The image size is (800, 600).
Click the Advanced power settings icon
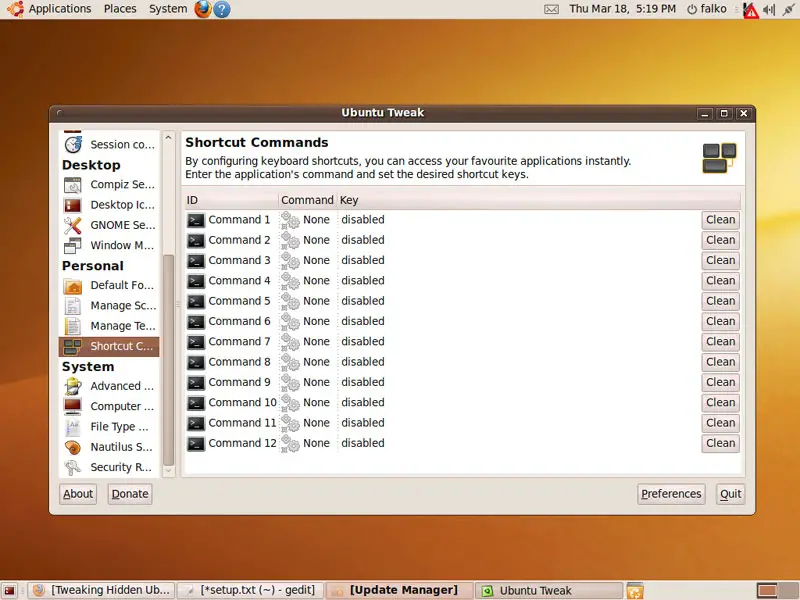point(72,386)
